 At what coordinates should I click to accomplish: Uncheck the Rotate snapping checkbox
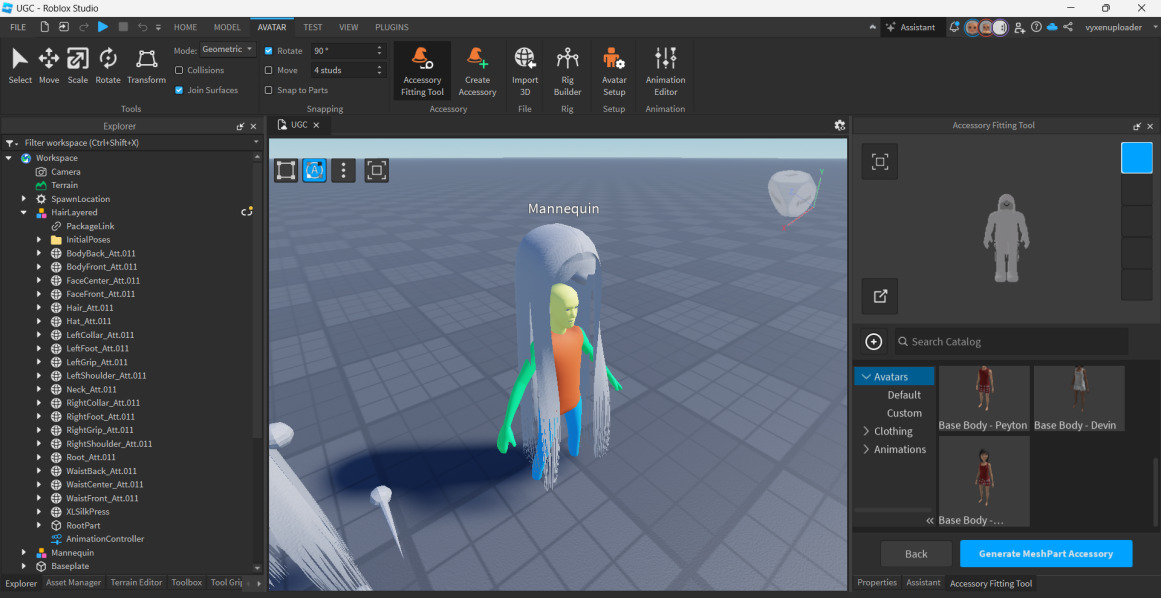click(x=269, y=51)
